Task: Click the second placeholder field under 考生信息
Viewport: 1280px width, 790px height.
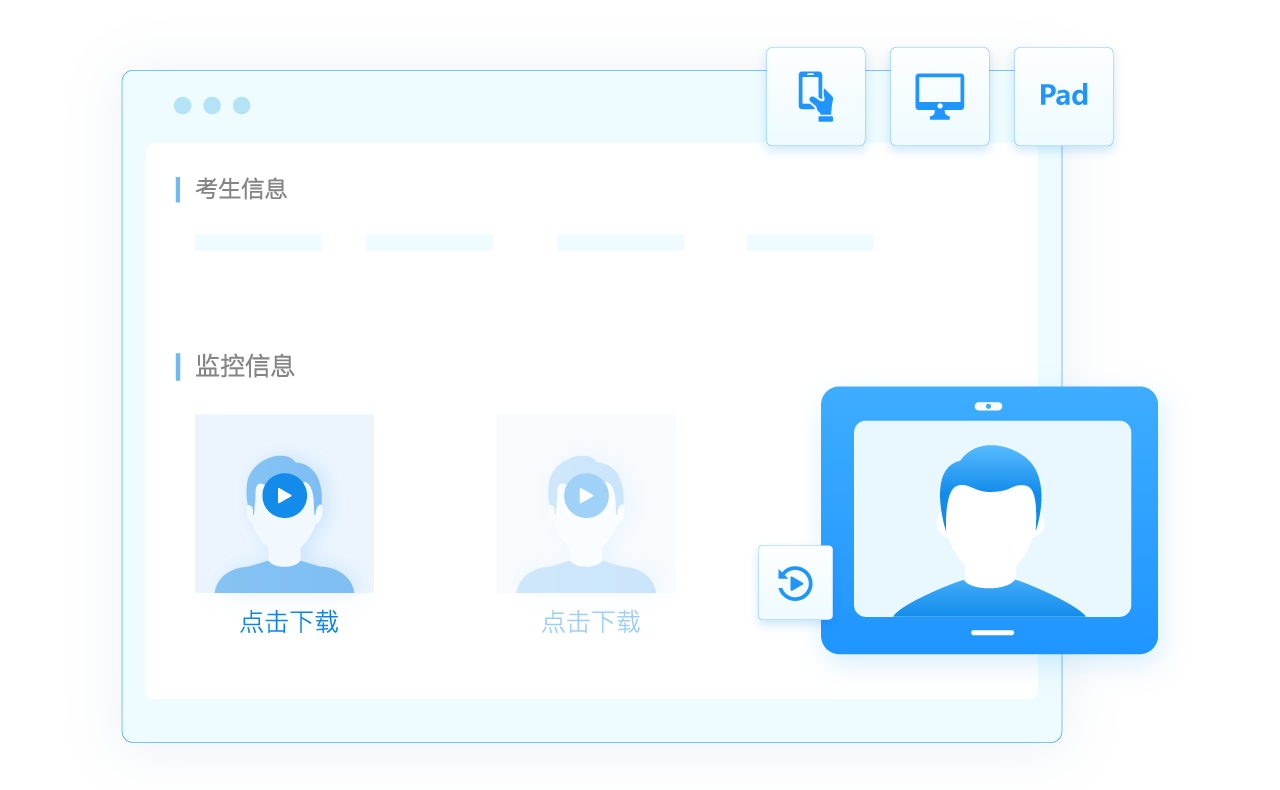Action: [x=429, y=242]
